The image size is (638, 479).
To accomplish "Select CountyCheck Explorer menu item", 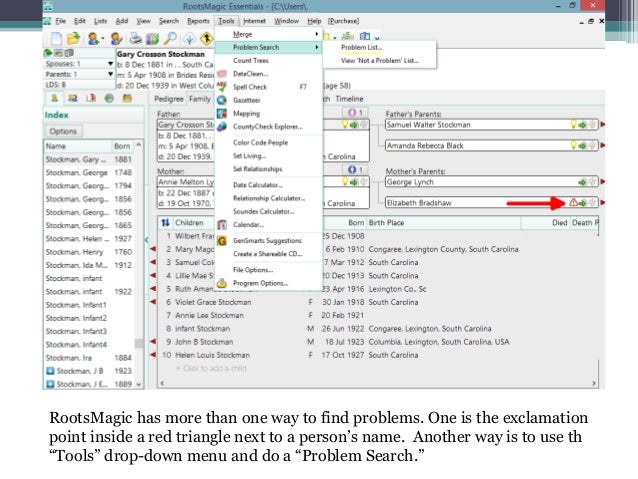I will (268, 127).
